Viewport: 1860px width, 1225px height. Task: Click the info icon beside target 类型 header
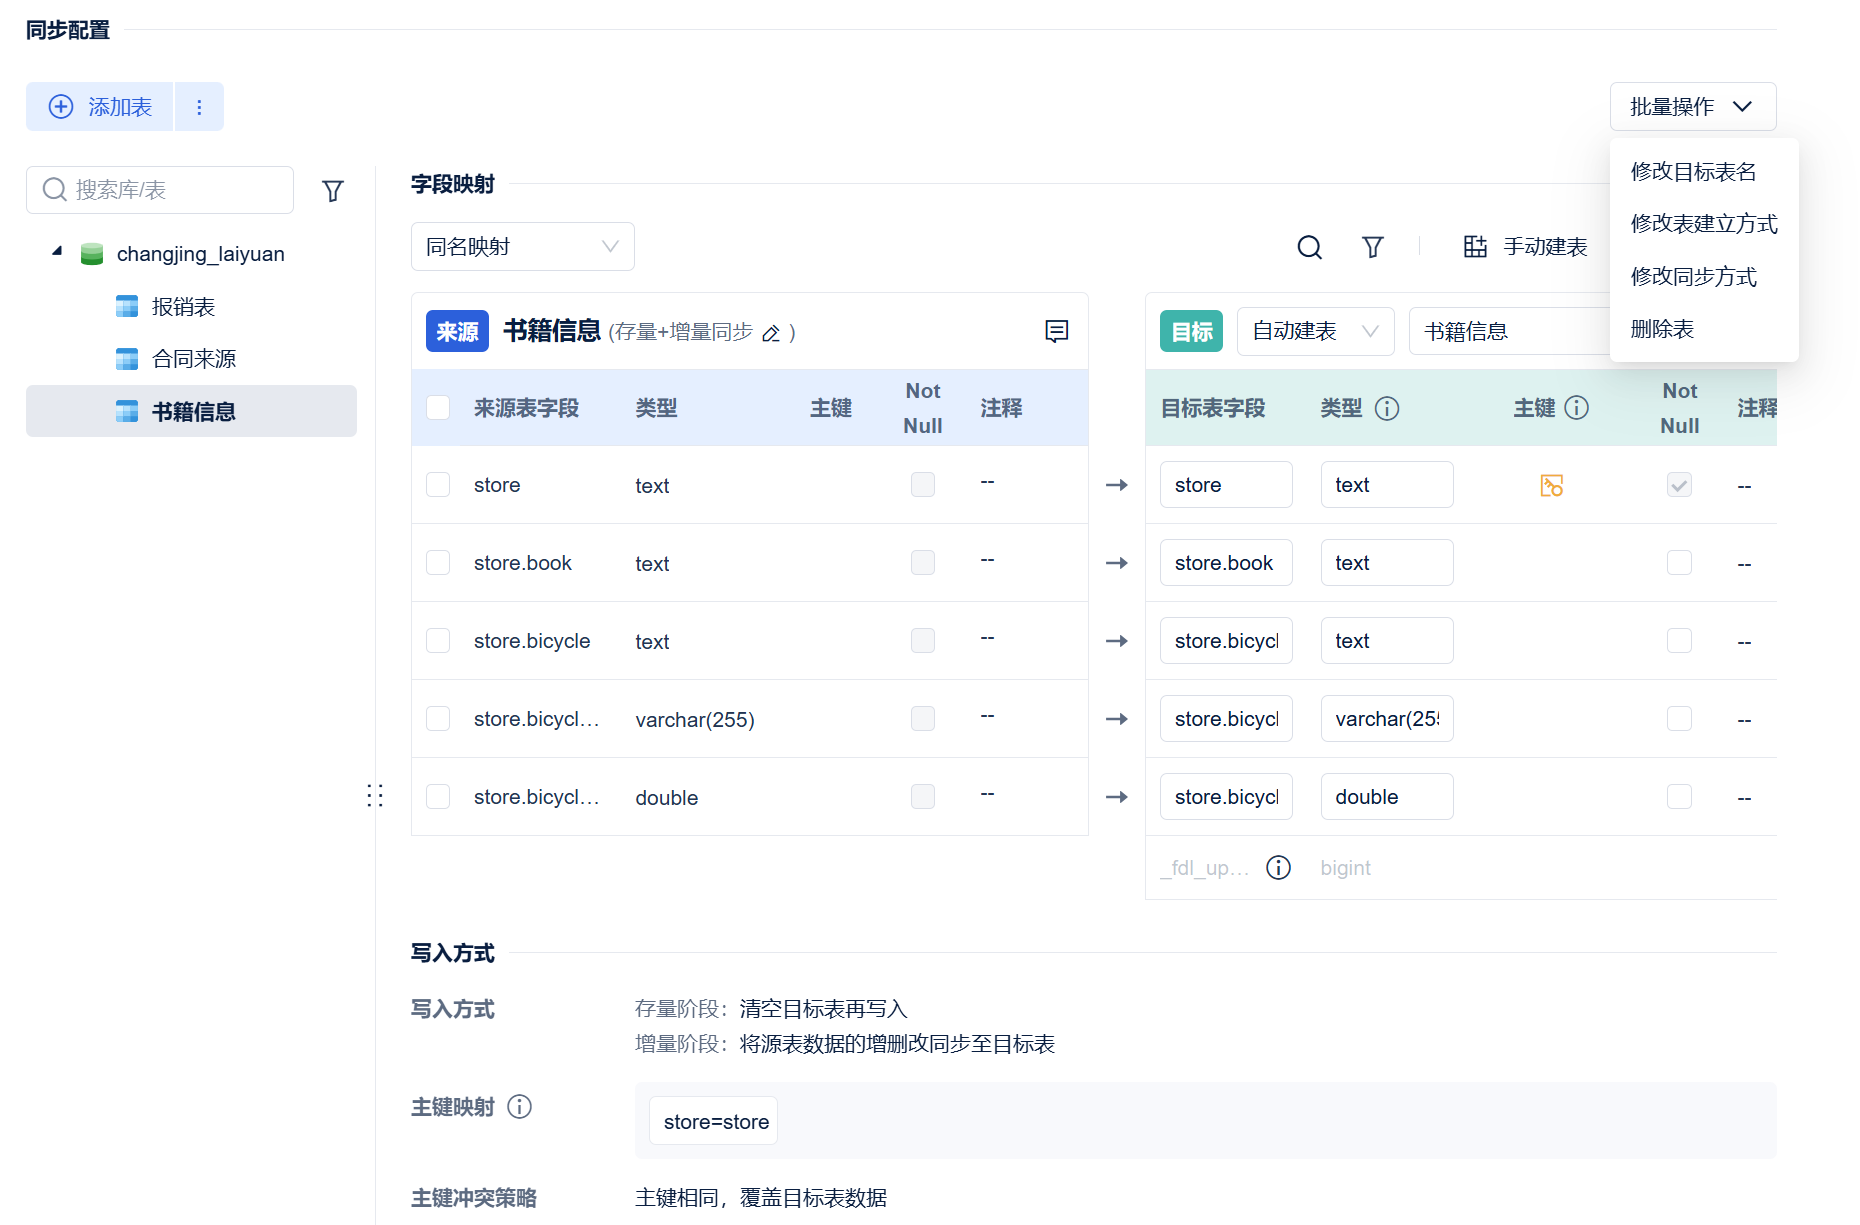pyautogui.click(x=1387, y=408)
